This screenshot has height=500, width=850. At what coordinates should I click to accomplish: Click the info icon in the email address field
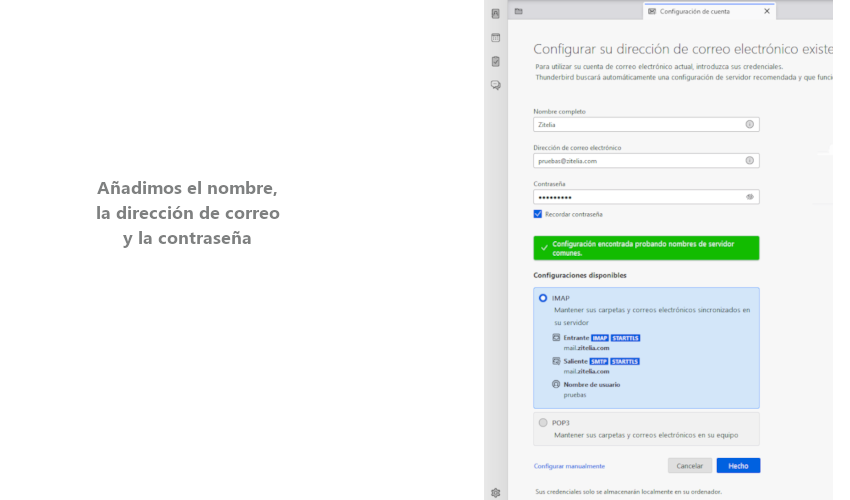click(749, 160)
